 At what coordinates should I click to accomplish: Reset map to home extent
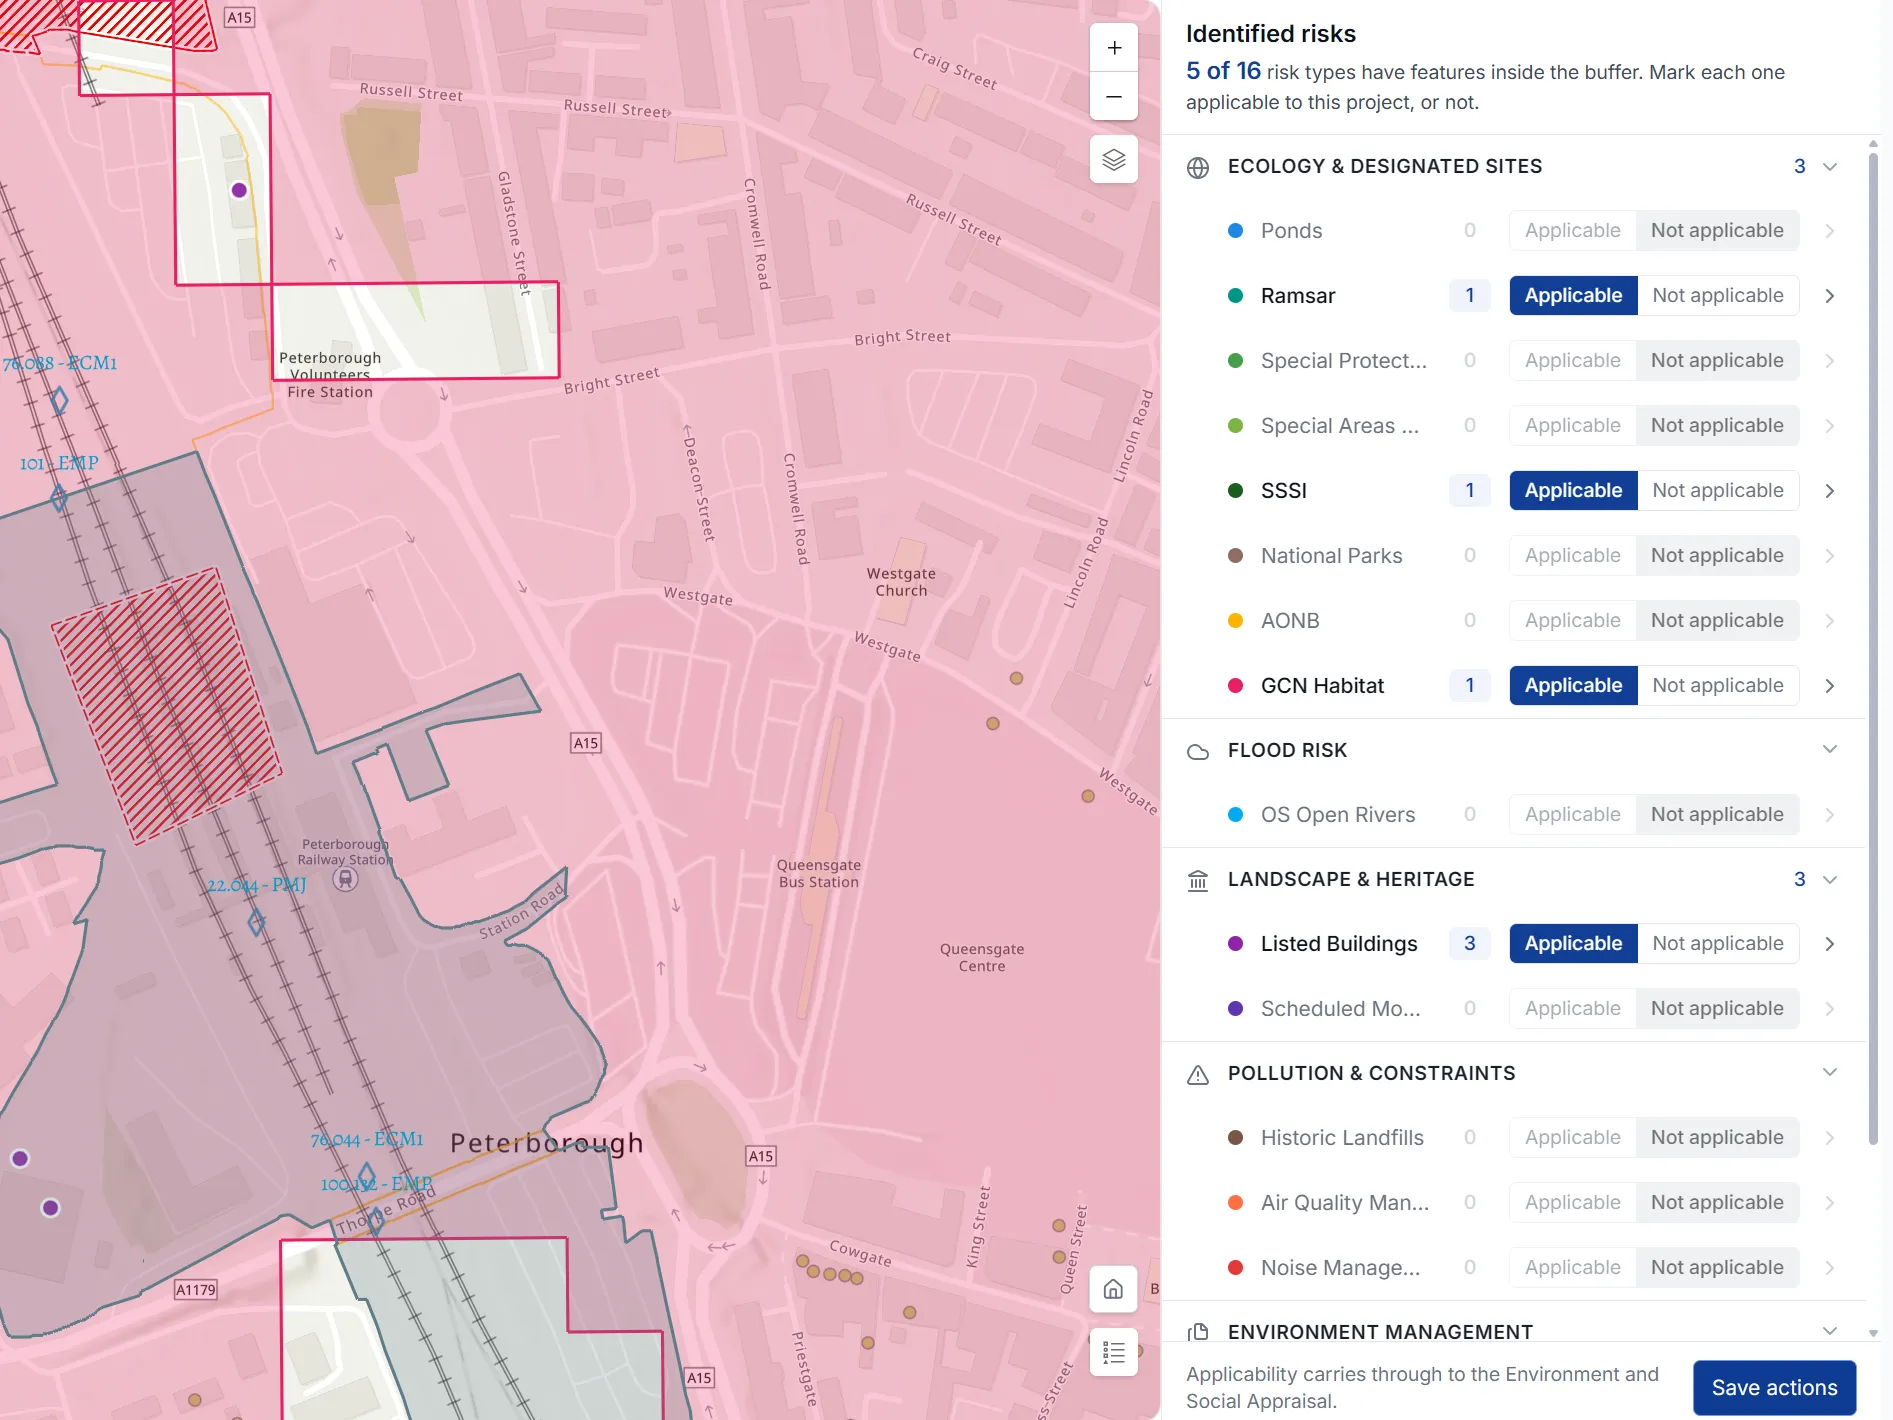(1114, 1290)
